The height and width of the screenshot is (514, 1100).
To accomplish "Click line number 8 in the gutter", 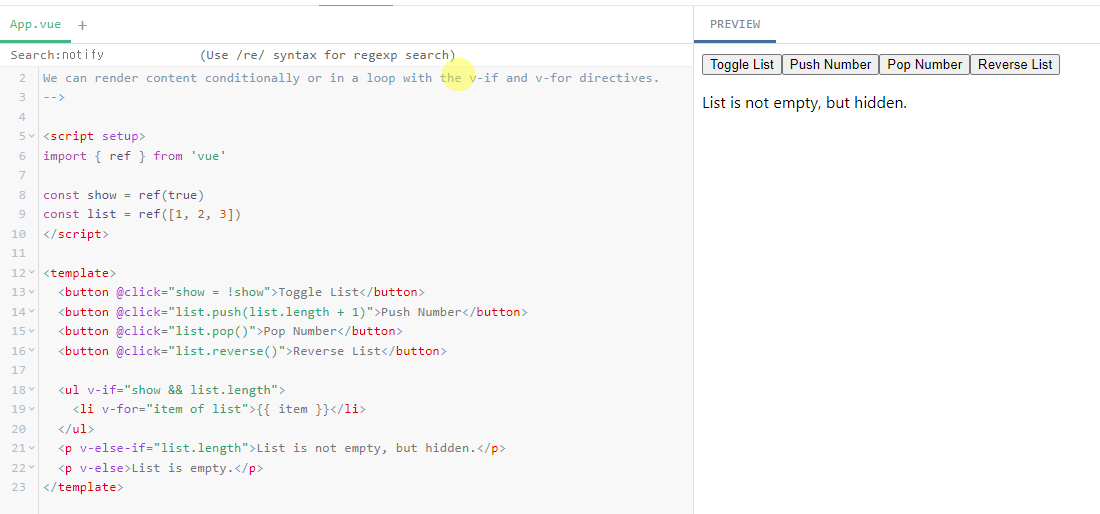I will coord(22,195).
